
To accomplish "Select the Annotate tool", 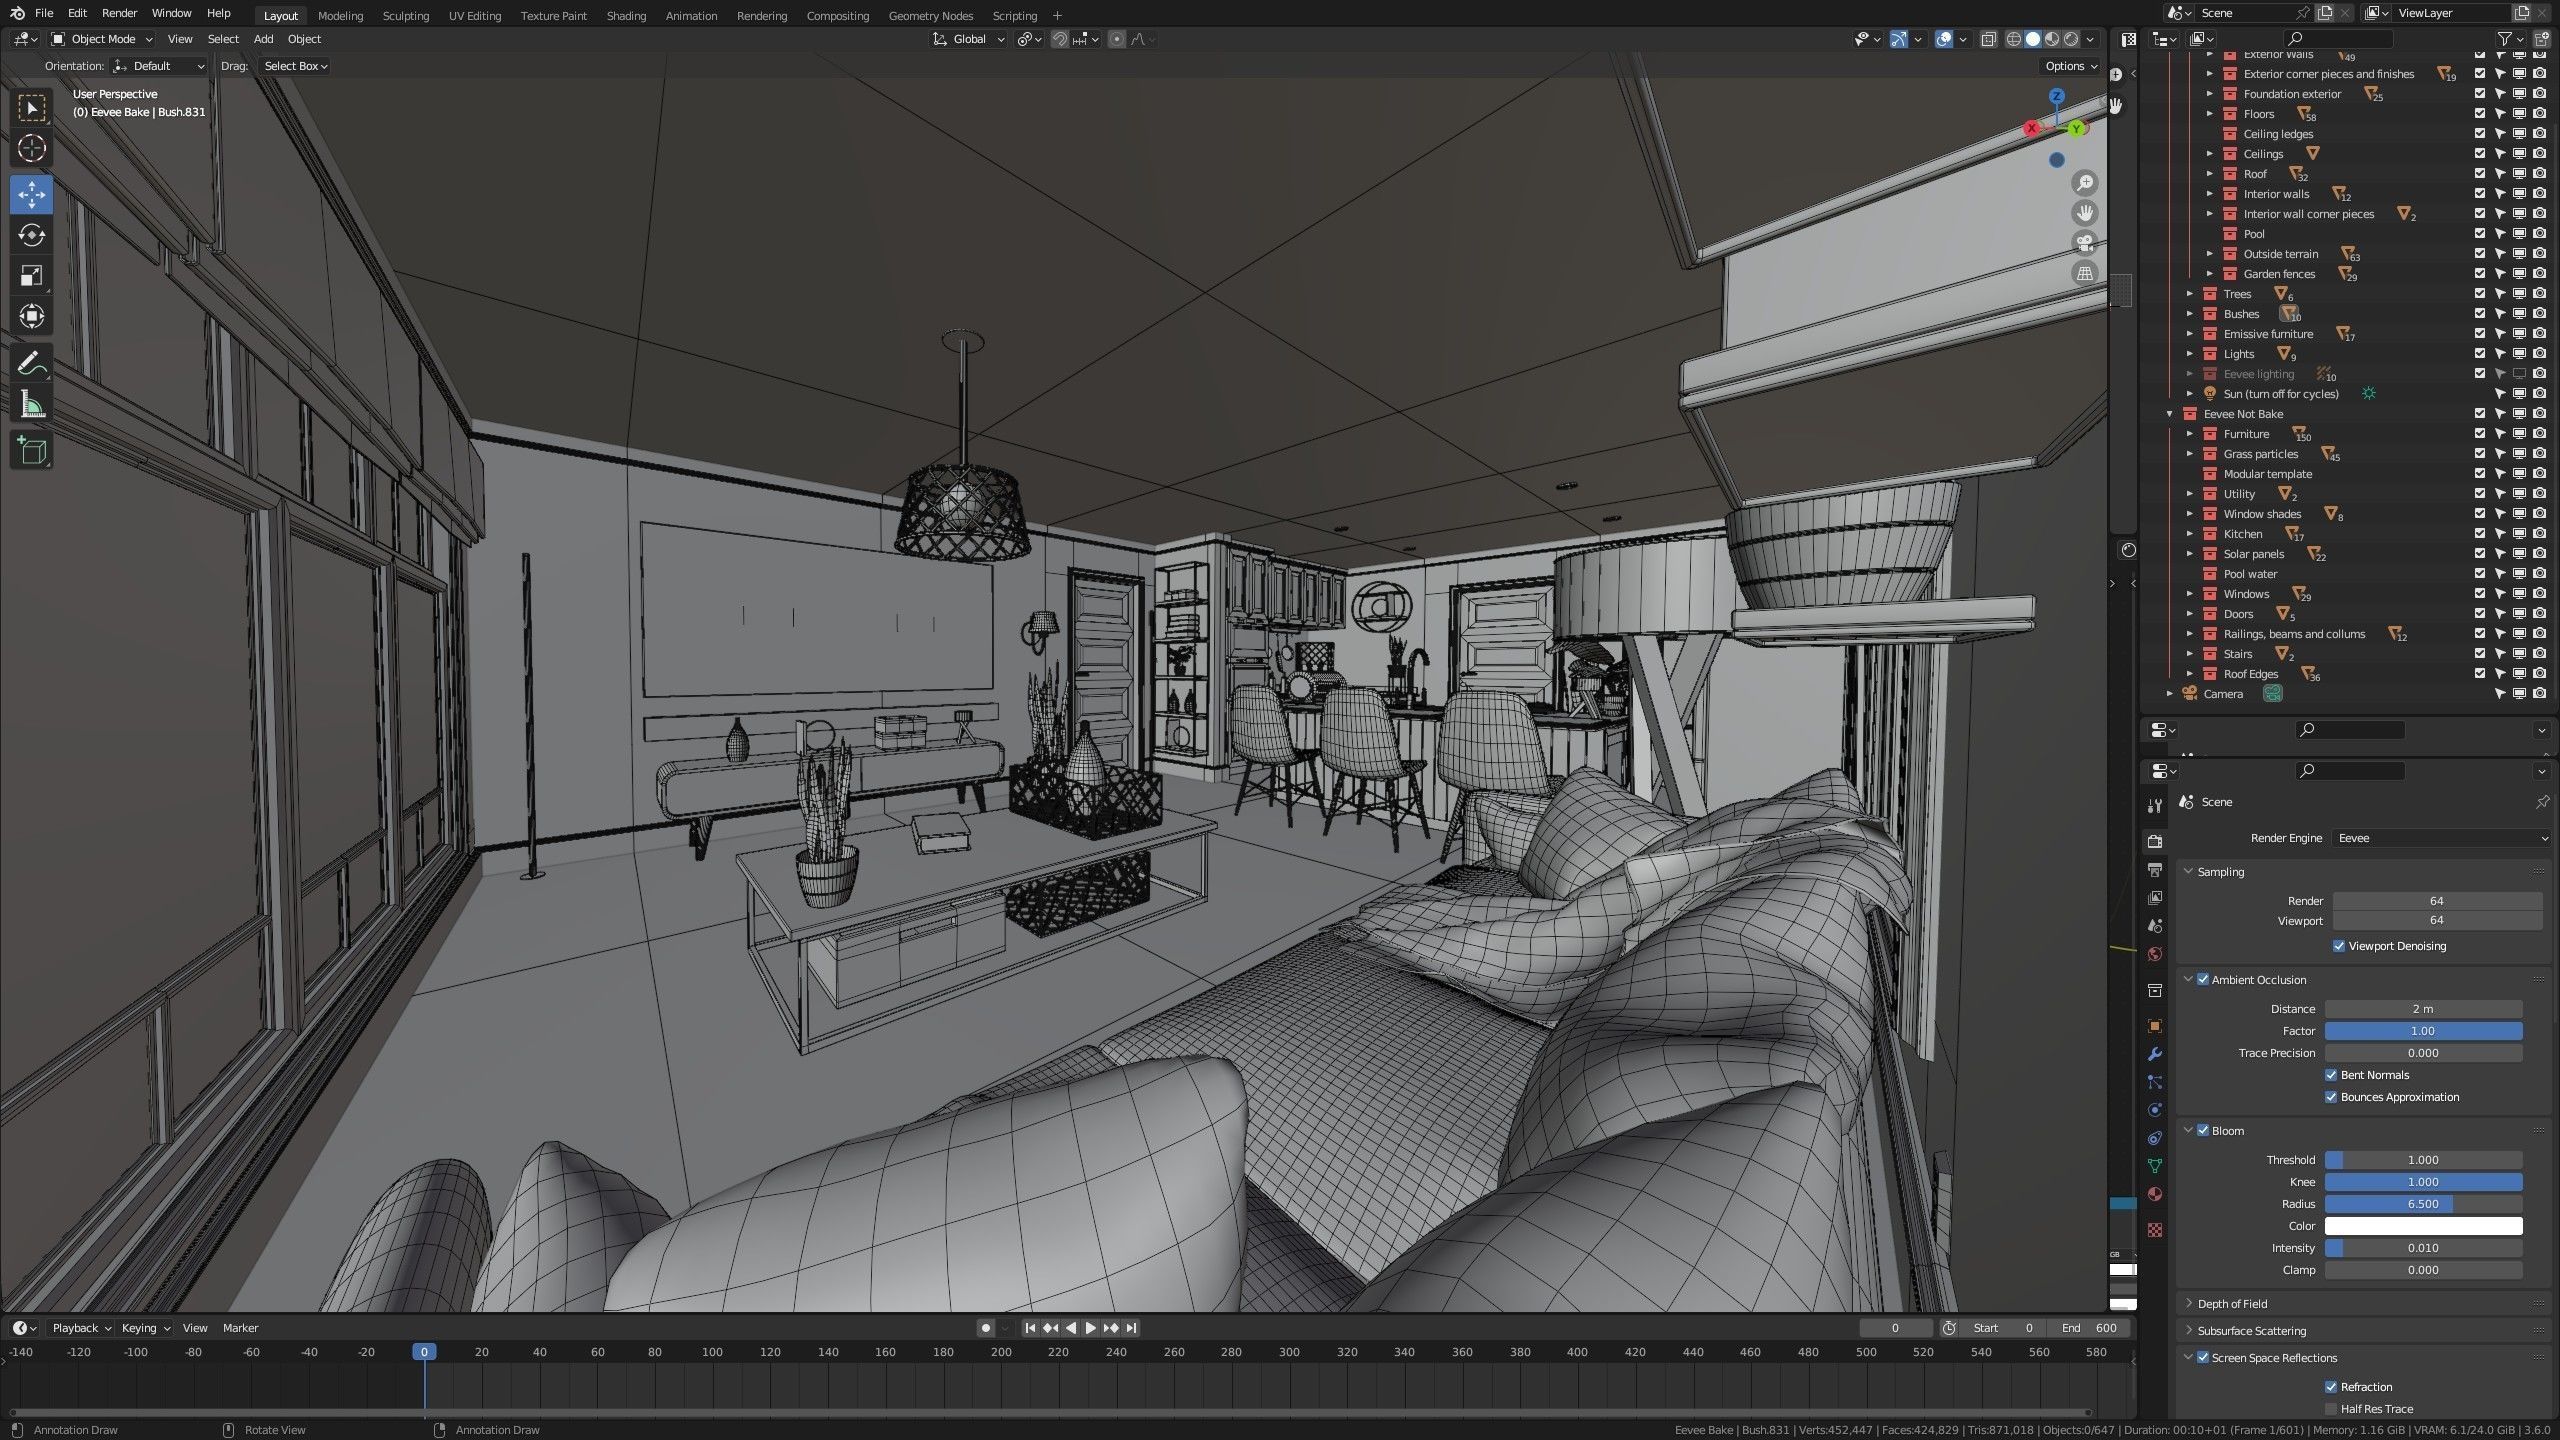I will 31,364.
